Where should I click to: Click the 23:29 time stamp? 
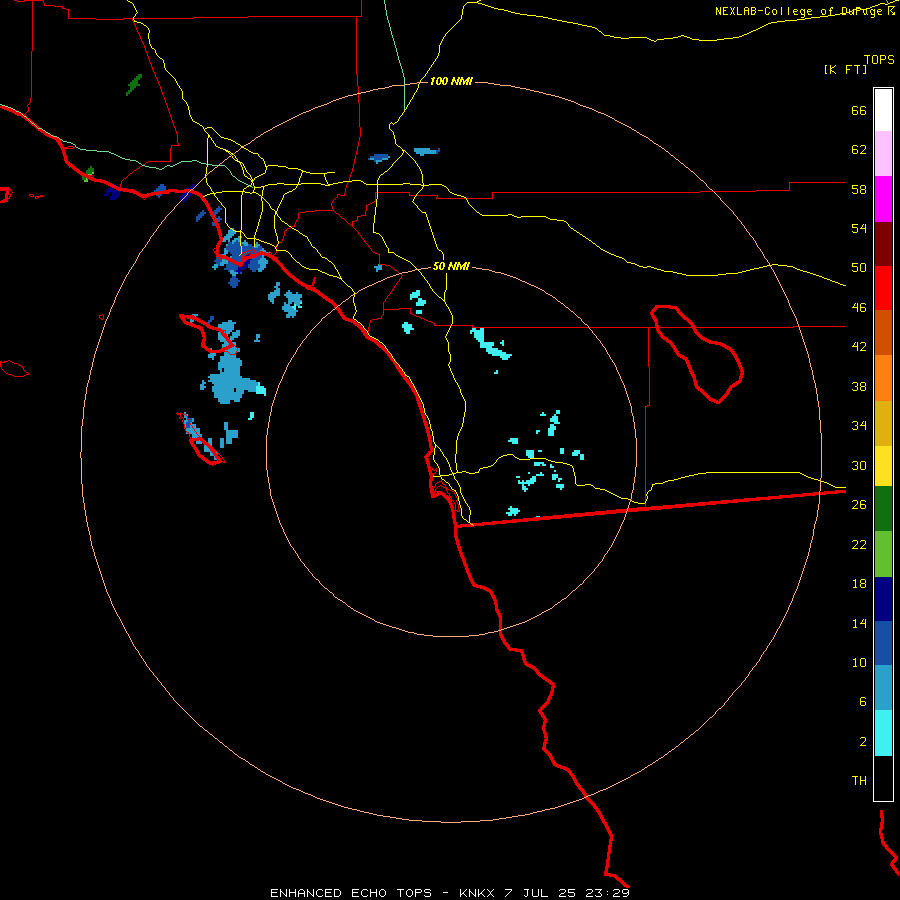point(608,893)
